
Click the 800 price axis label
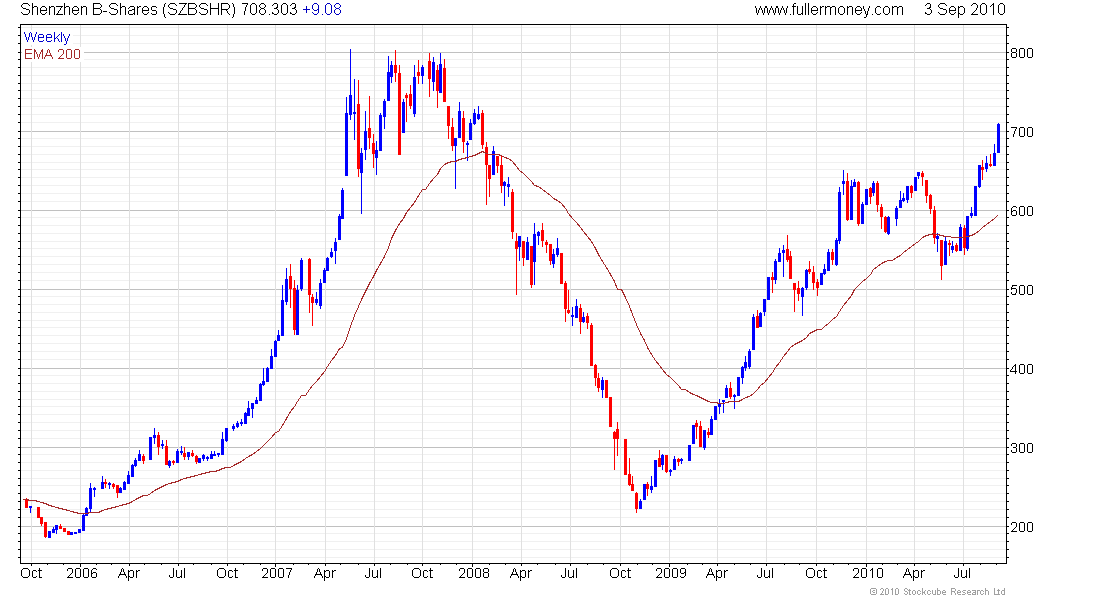point(1021,53)
